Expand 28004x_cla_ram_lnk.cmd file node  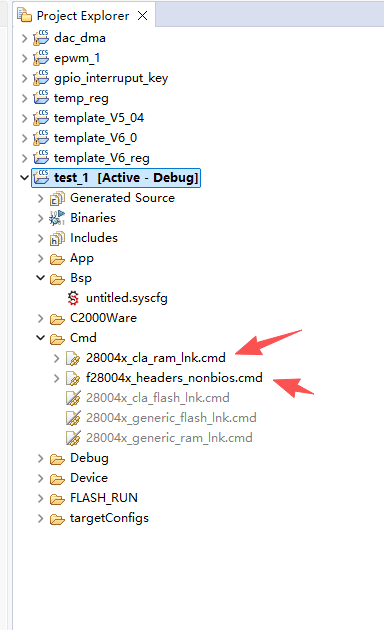point(56,358)
